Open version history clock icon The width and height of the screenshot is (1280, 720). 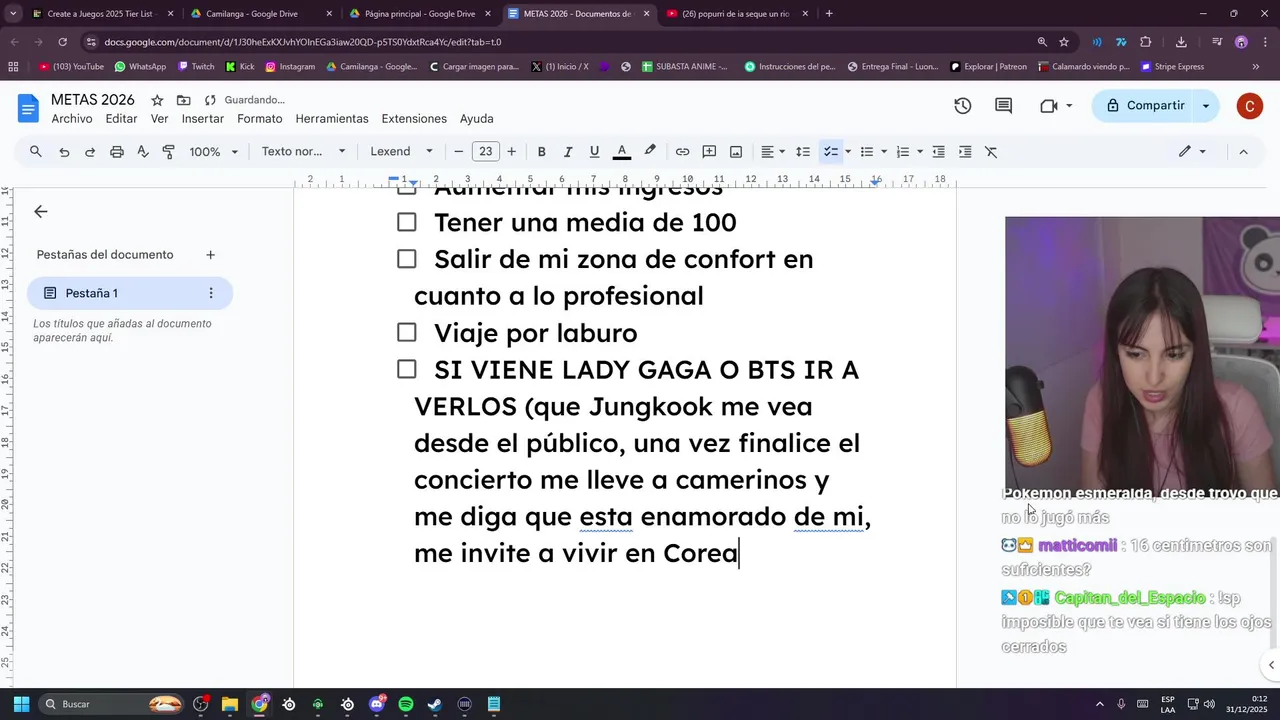pos(963,106)
